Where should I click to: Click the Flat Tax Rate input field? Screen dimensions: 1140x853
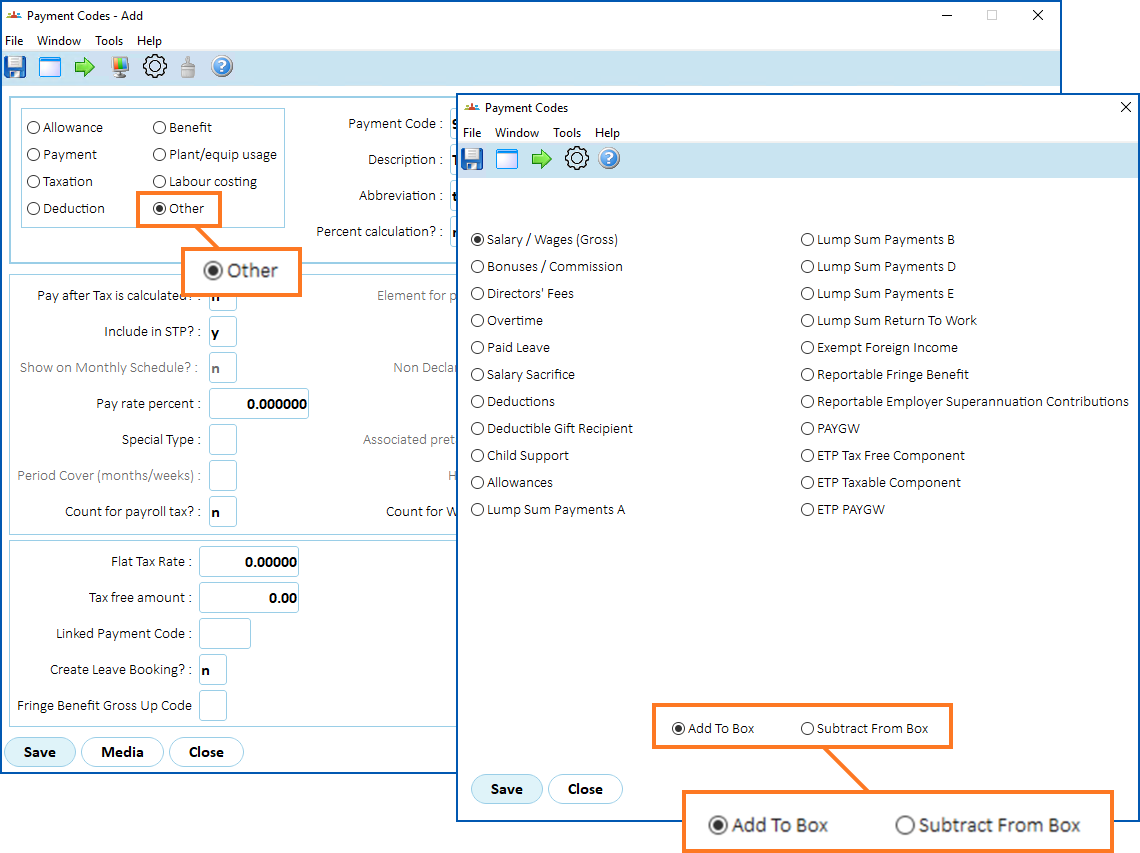249,562
